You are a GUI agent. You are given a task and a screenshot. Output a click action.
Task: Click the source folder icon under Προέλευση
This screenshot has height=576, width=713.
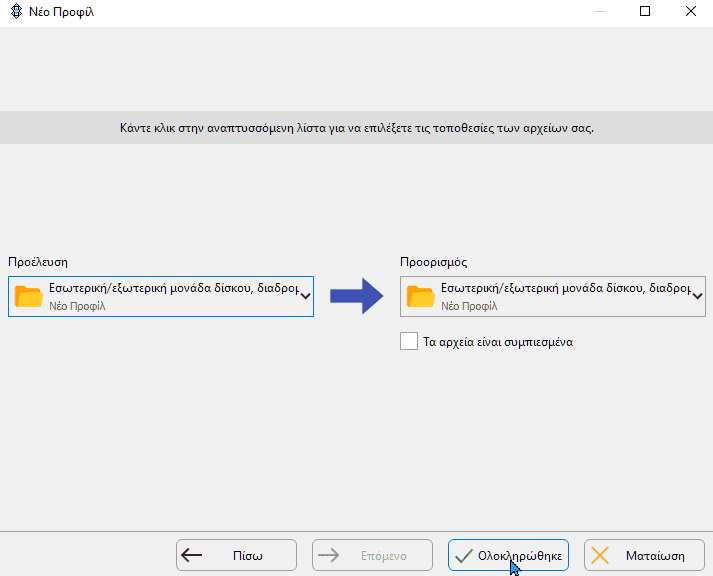click(29, 296)
